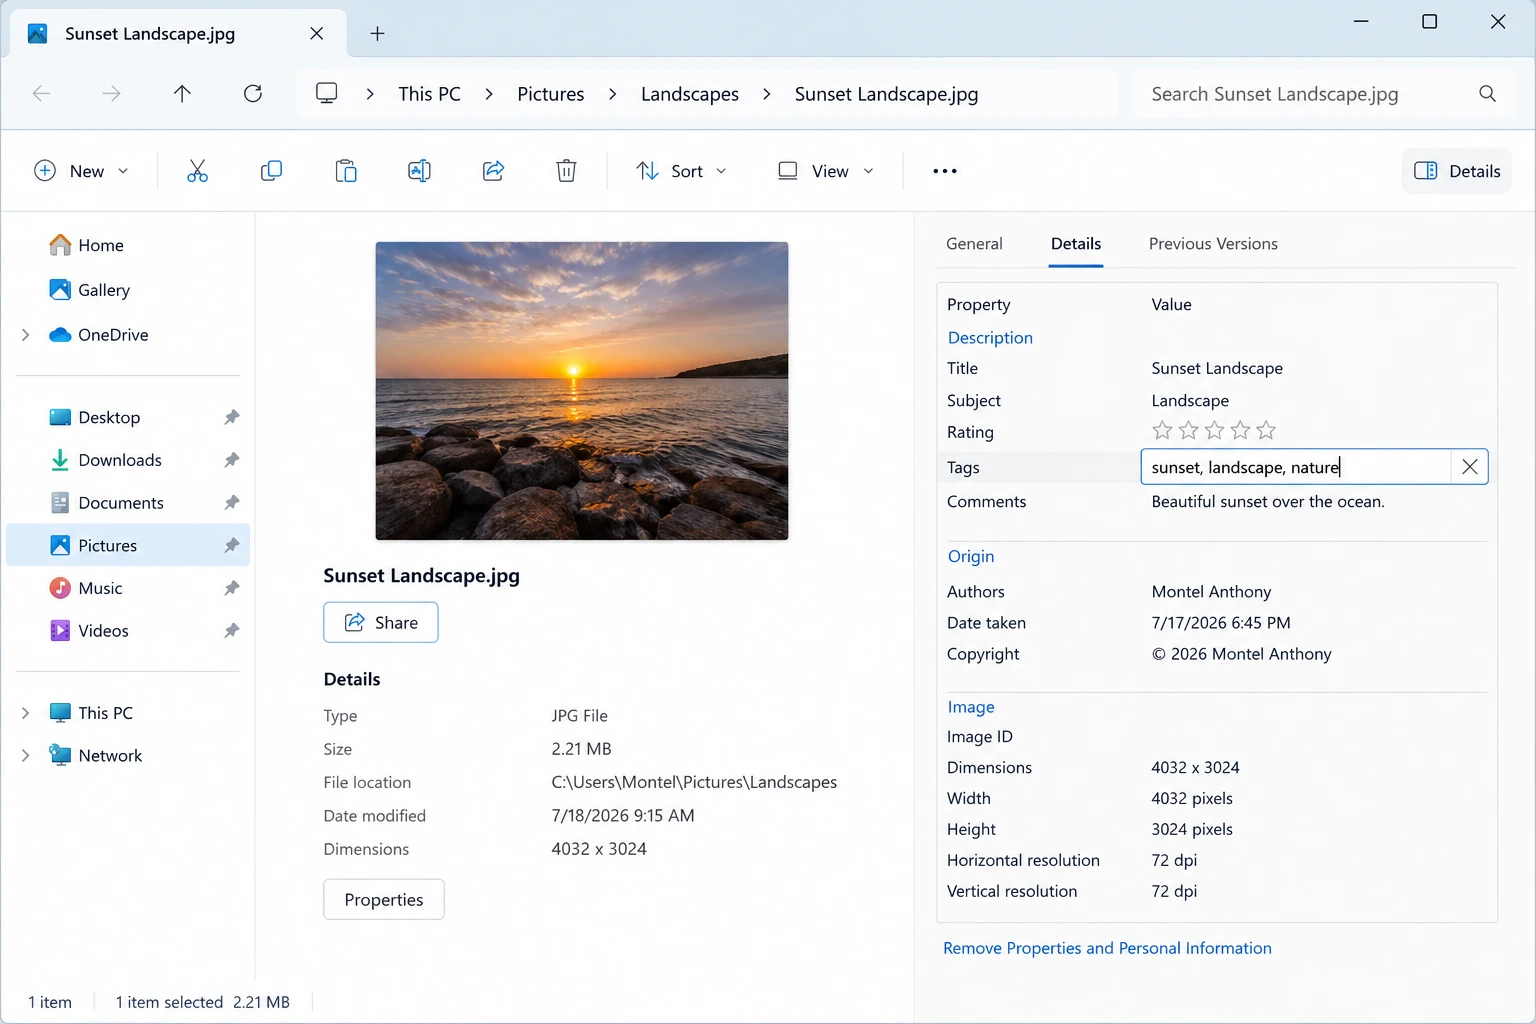This screenshot has height=1024, width=1536.
Task: Expand the Network tree node
Action: point(26,756)
